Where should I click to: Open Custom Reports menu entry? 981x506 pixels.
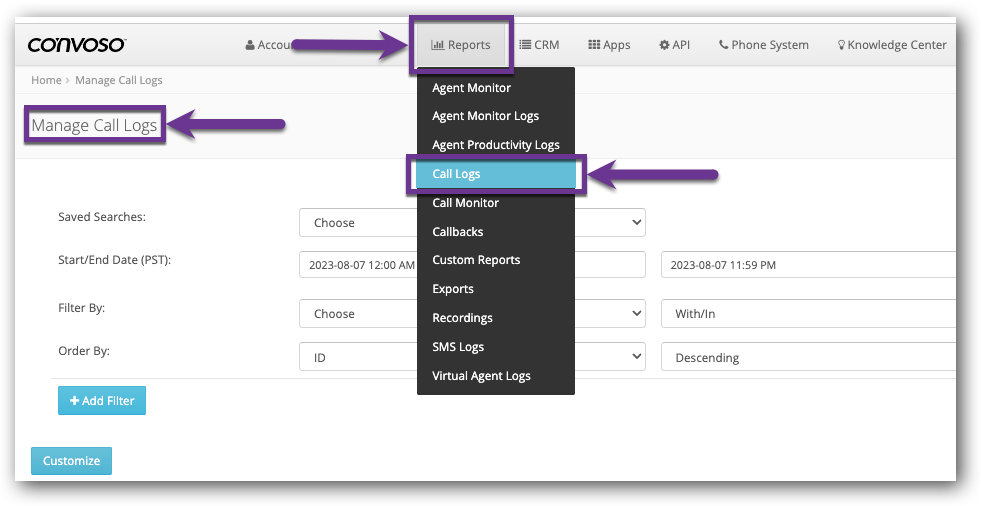pos(496,260)
